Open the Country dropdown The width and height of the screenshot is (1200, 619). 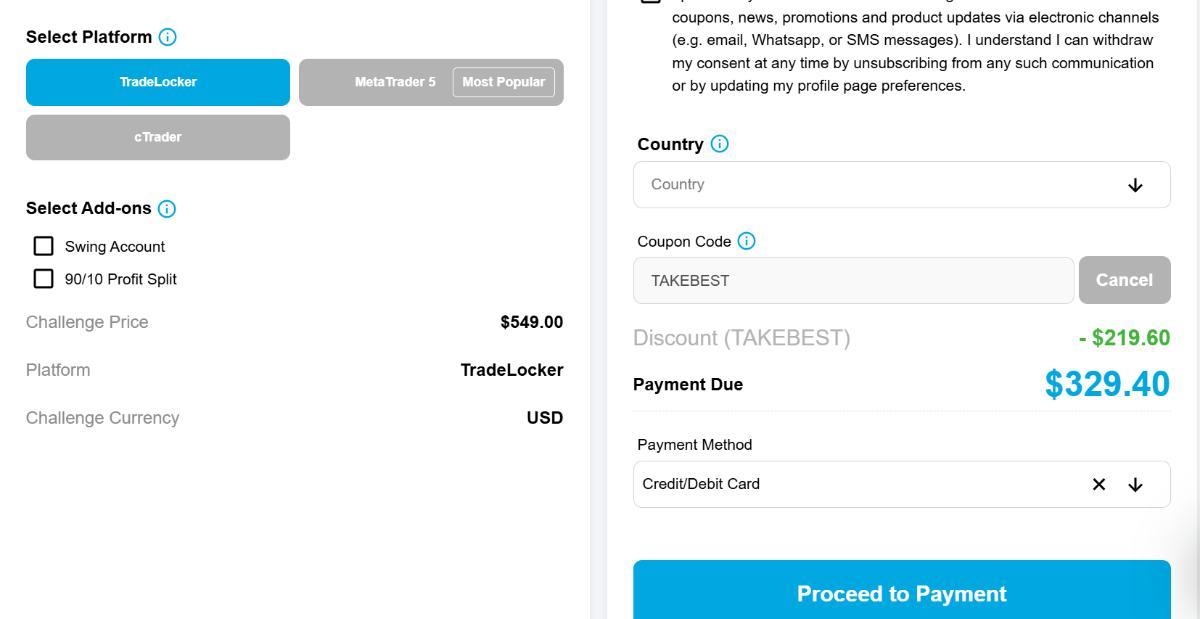[x=880, y=185]
